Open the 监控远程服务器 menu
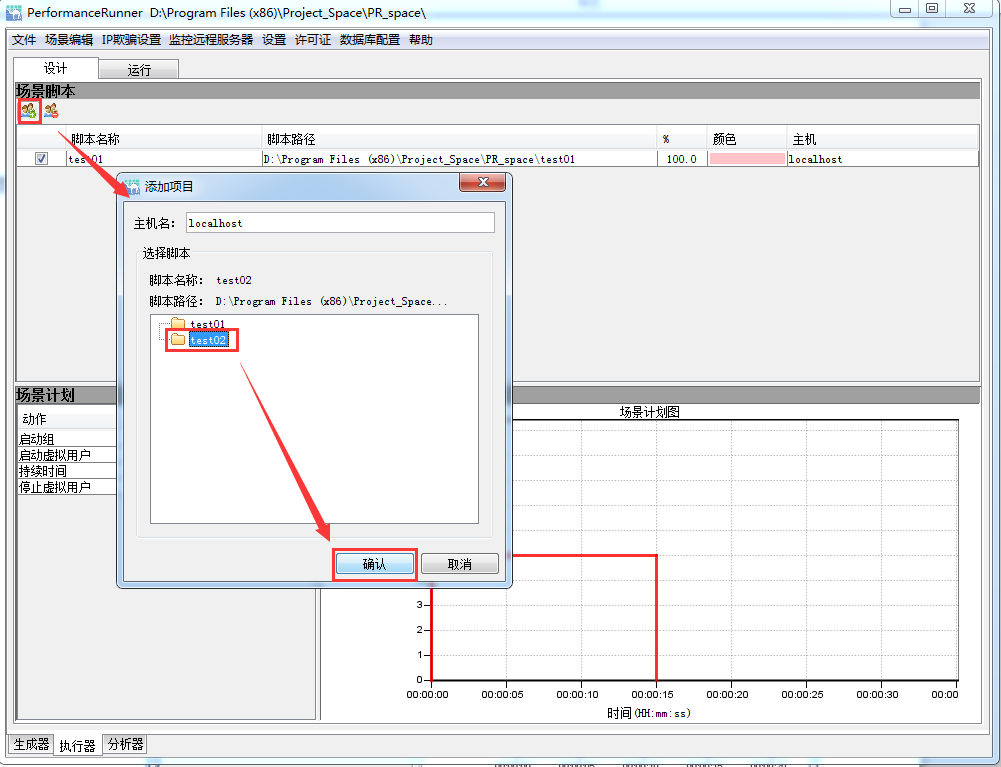 (x=211, y=40)
